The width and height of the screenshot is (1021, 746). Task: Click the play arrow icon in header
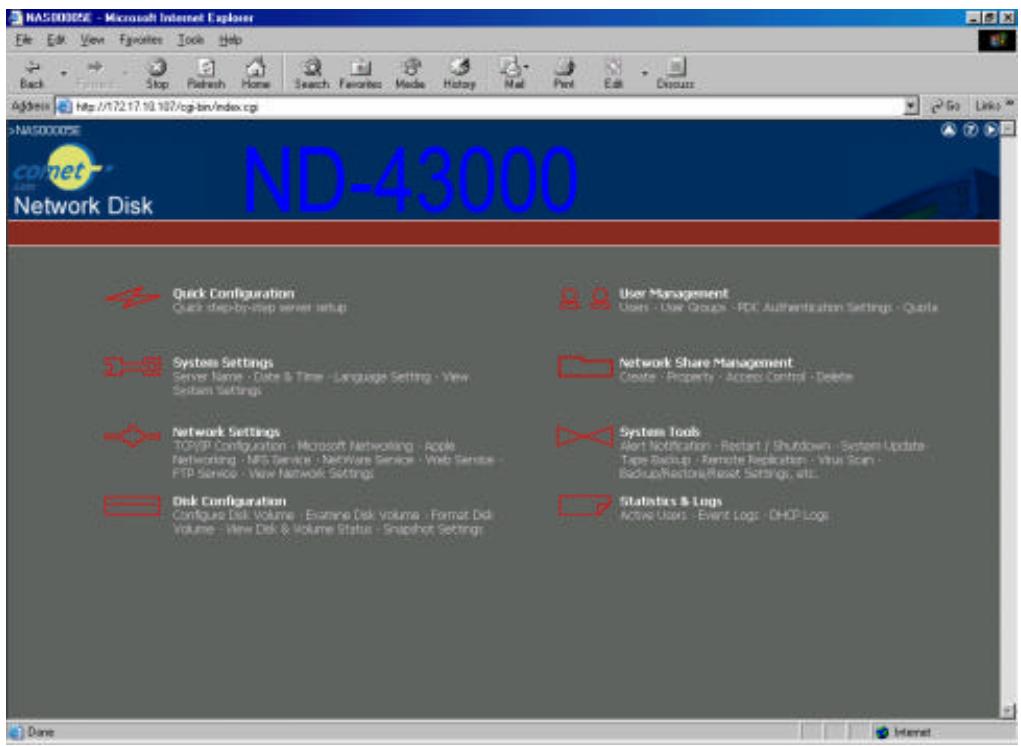990,130
